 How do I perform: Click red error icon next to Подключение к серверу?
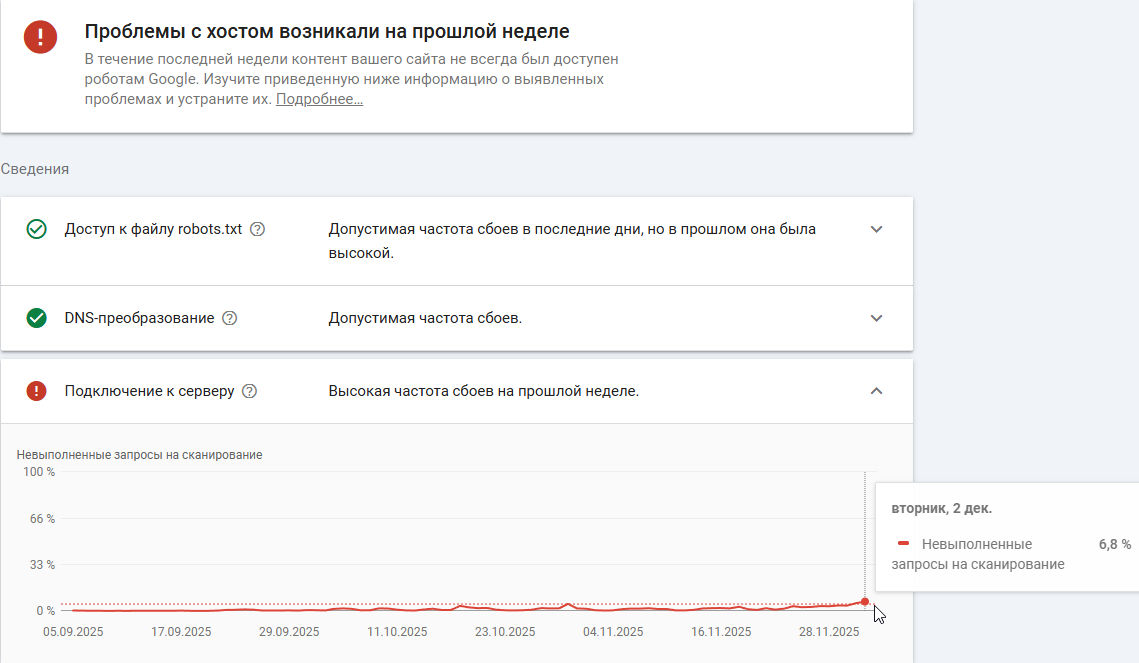click(36, 391)
